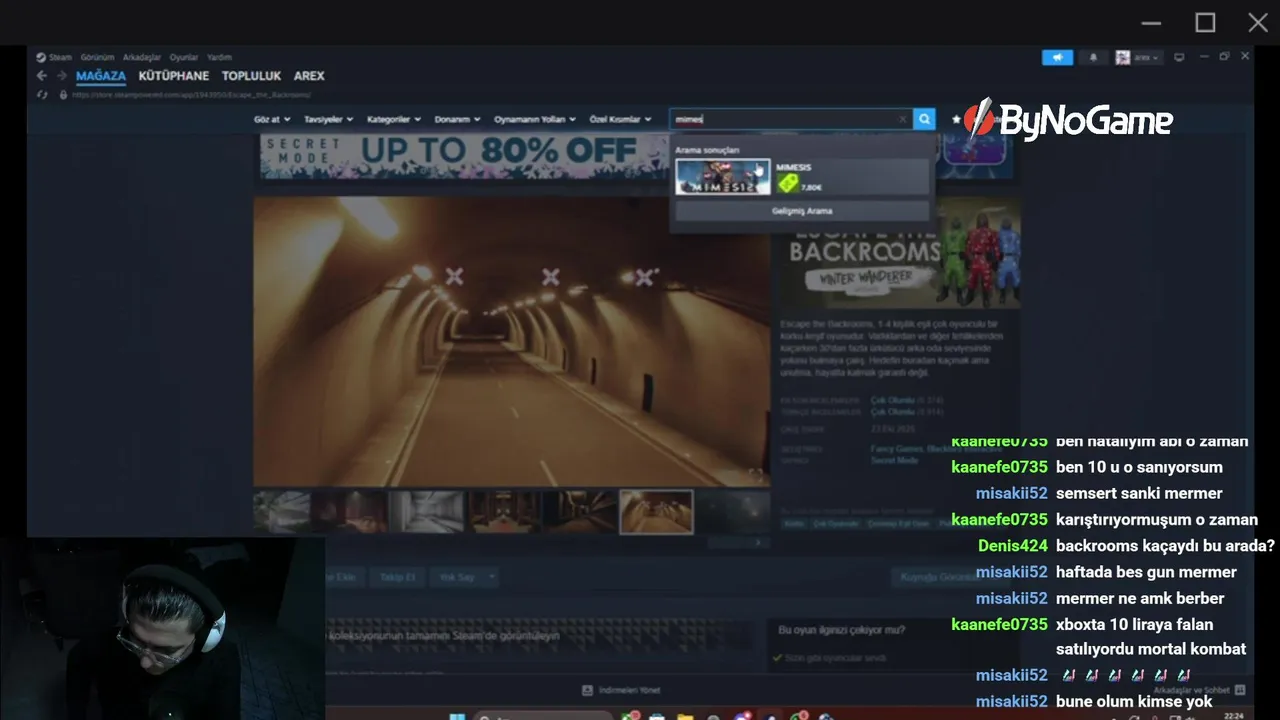The height and width of the screenshot is (720, 1280).
Task: Switch to Big Picture mode monitor icon
Action: pyautogui.click(x=1179, y=57)
